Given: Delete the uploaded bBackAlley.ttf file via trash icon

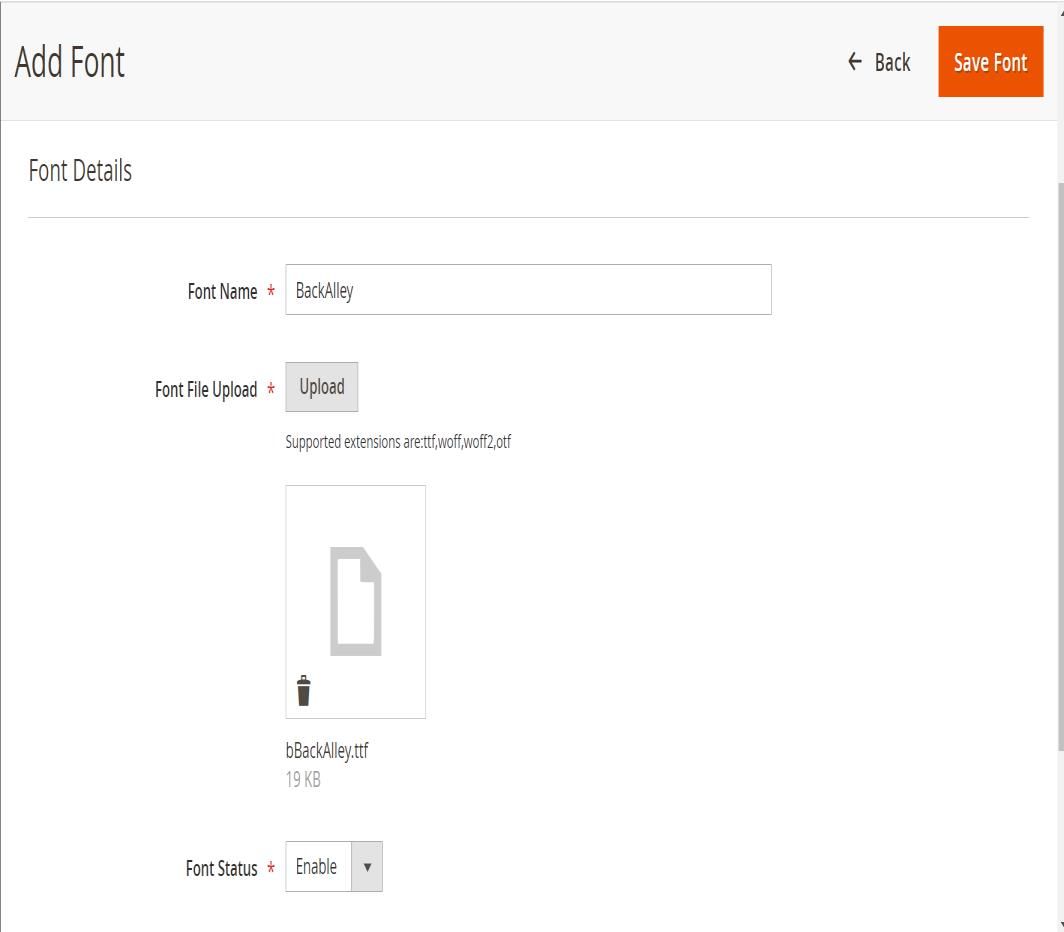Looking at the screenshot, I should click(303, 691).
